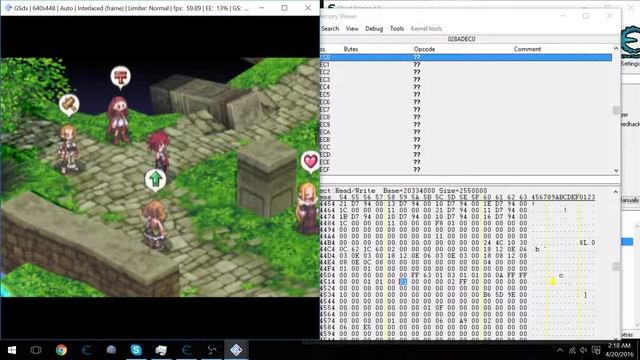Screen dimensions: 640x360
Task: Click the green up-arrow speech bubble
Action: point(156,180)
